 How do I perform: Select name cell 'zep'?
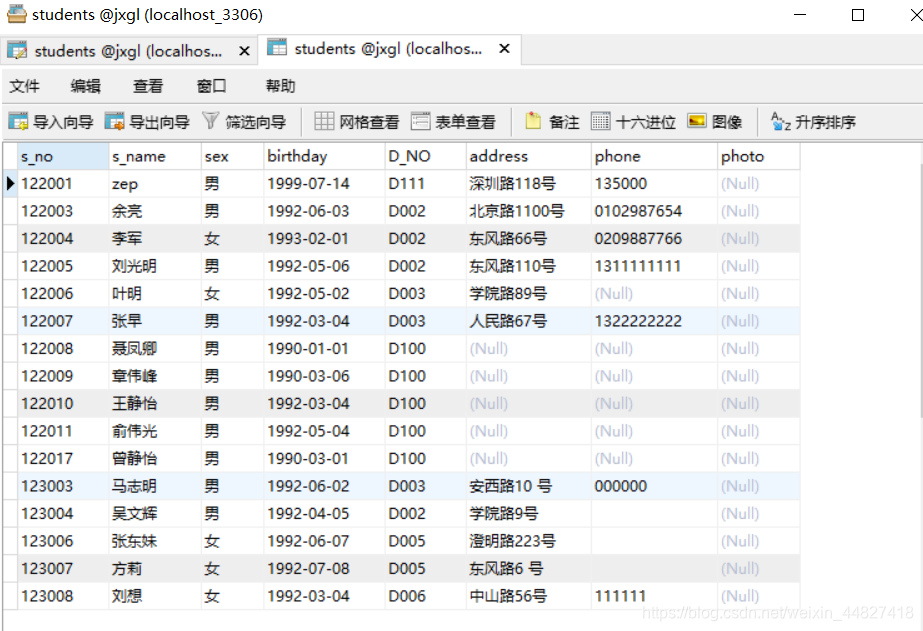[155, 184]
